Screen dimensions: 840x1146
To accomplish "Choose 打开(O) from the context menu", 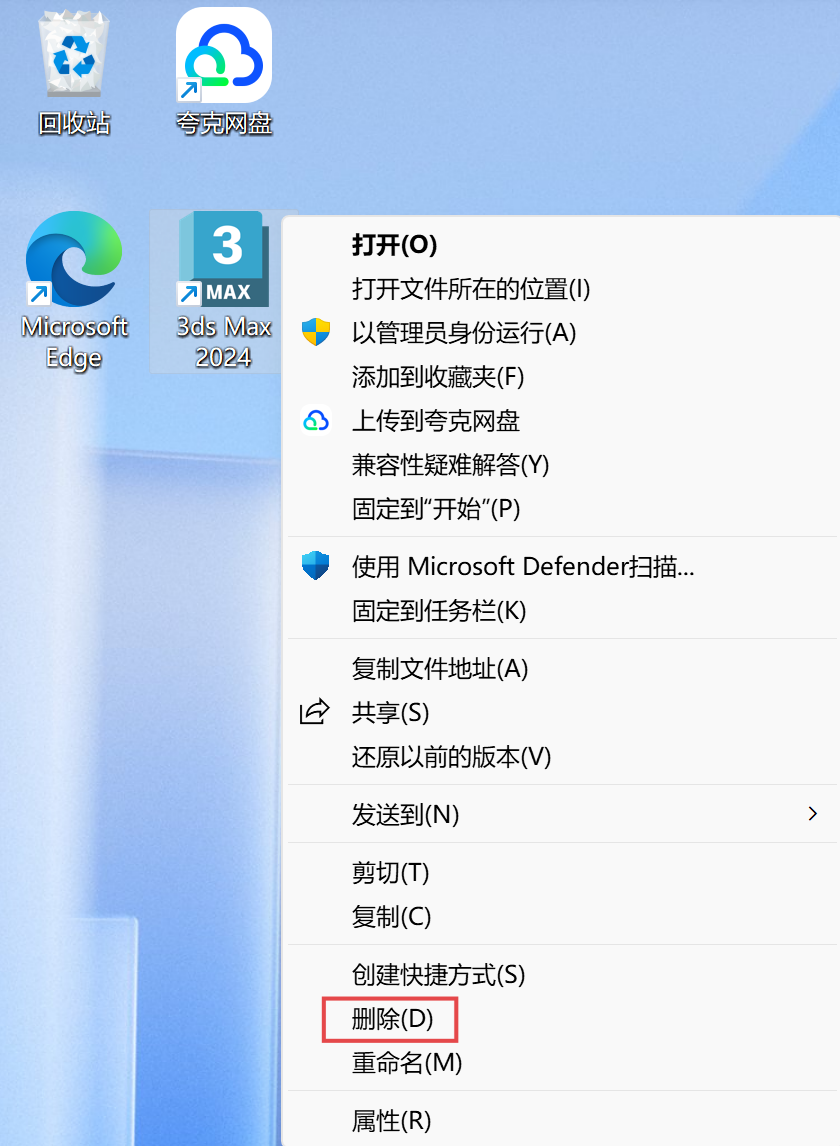I will 394,245.
